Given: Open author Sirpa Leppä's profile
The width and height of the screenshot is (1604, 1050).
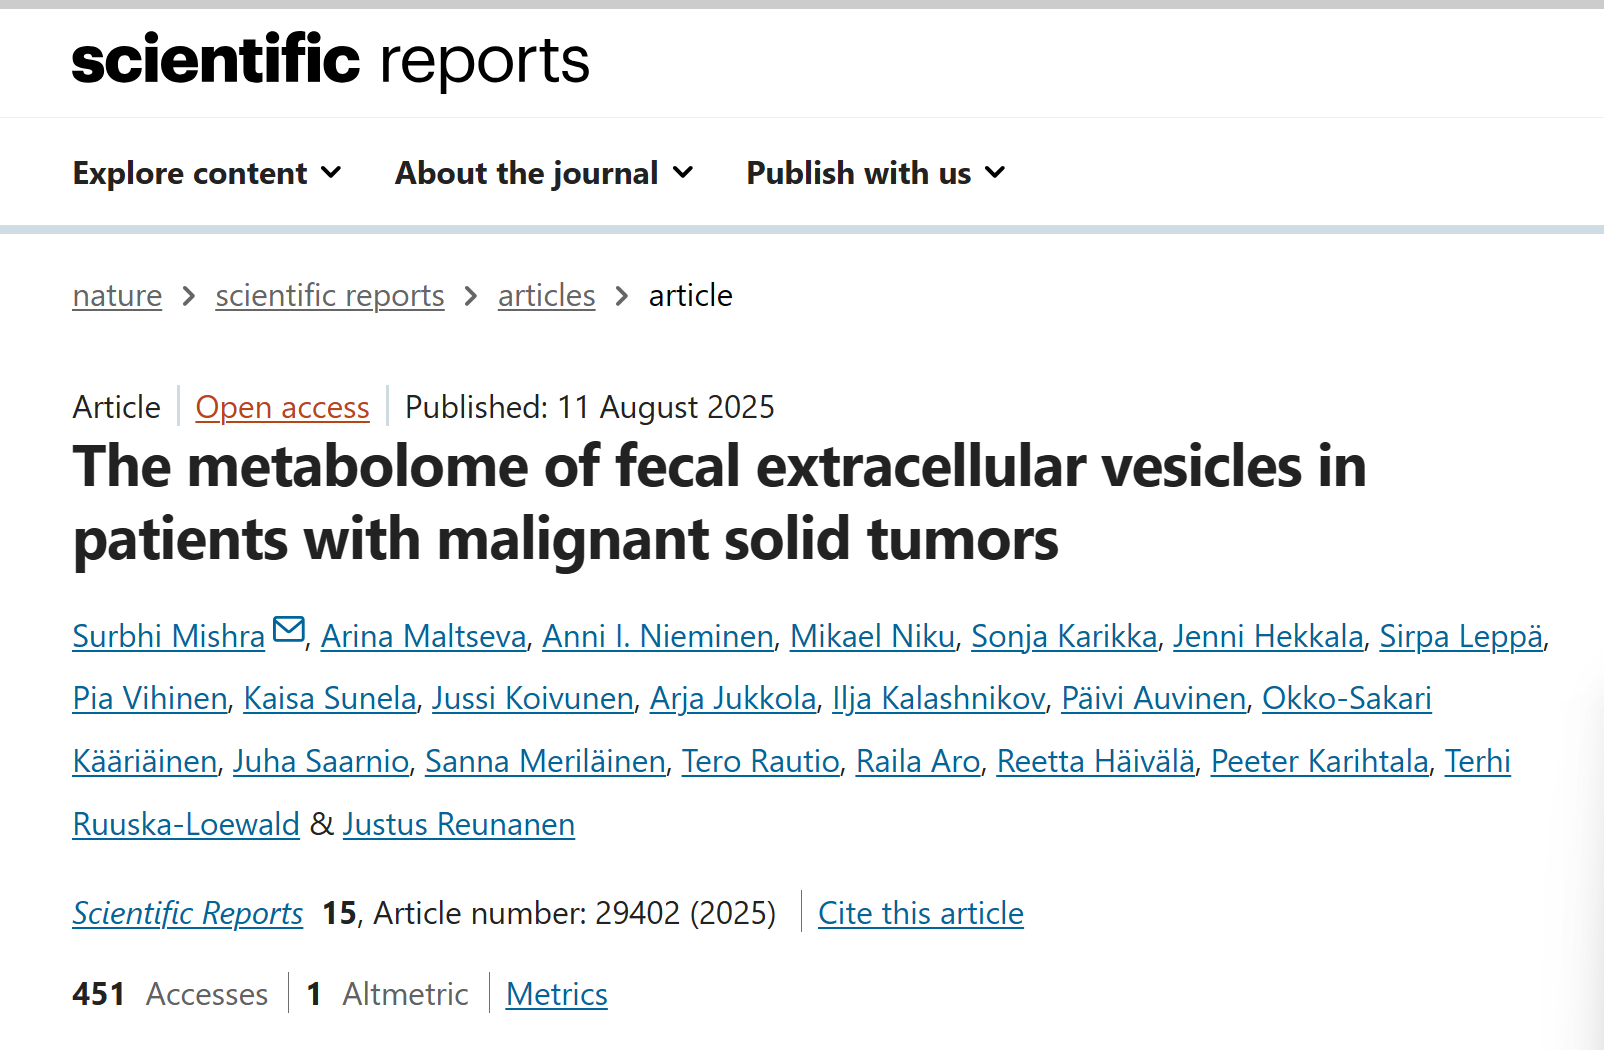Looking at the screenshot, I should click(x=1461, y=637).
